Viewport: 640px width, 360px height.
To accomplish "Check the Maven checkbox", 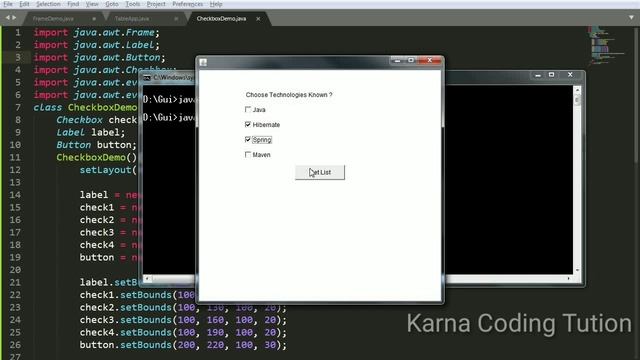I will pyautogui.click(x=248, y=155).
